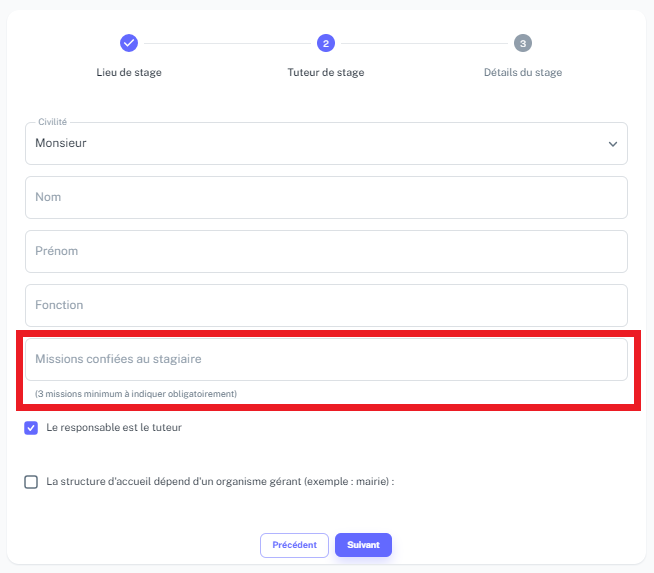Expand the Monsieur civility selector
This screenshot has height=573, width=654.
326,143
